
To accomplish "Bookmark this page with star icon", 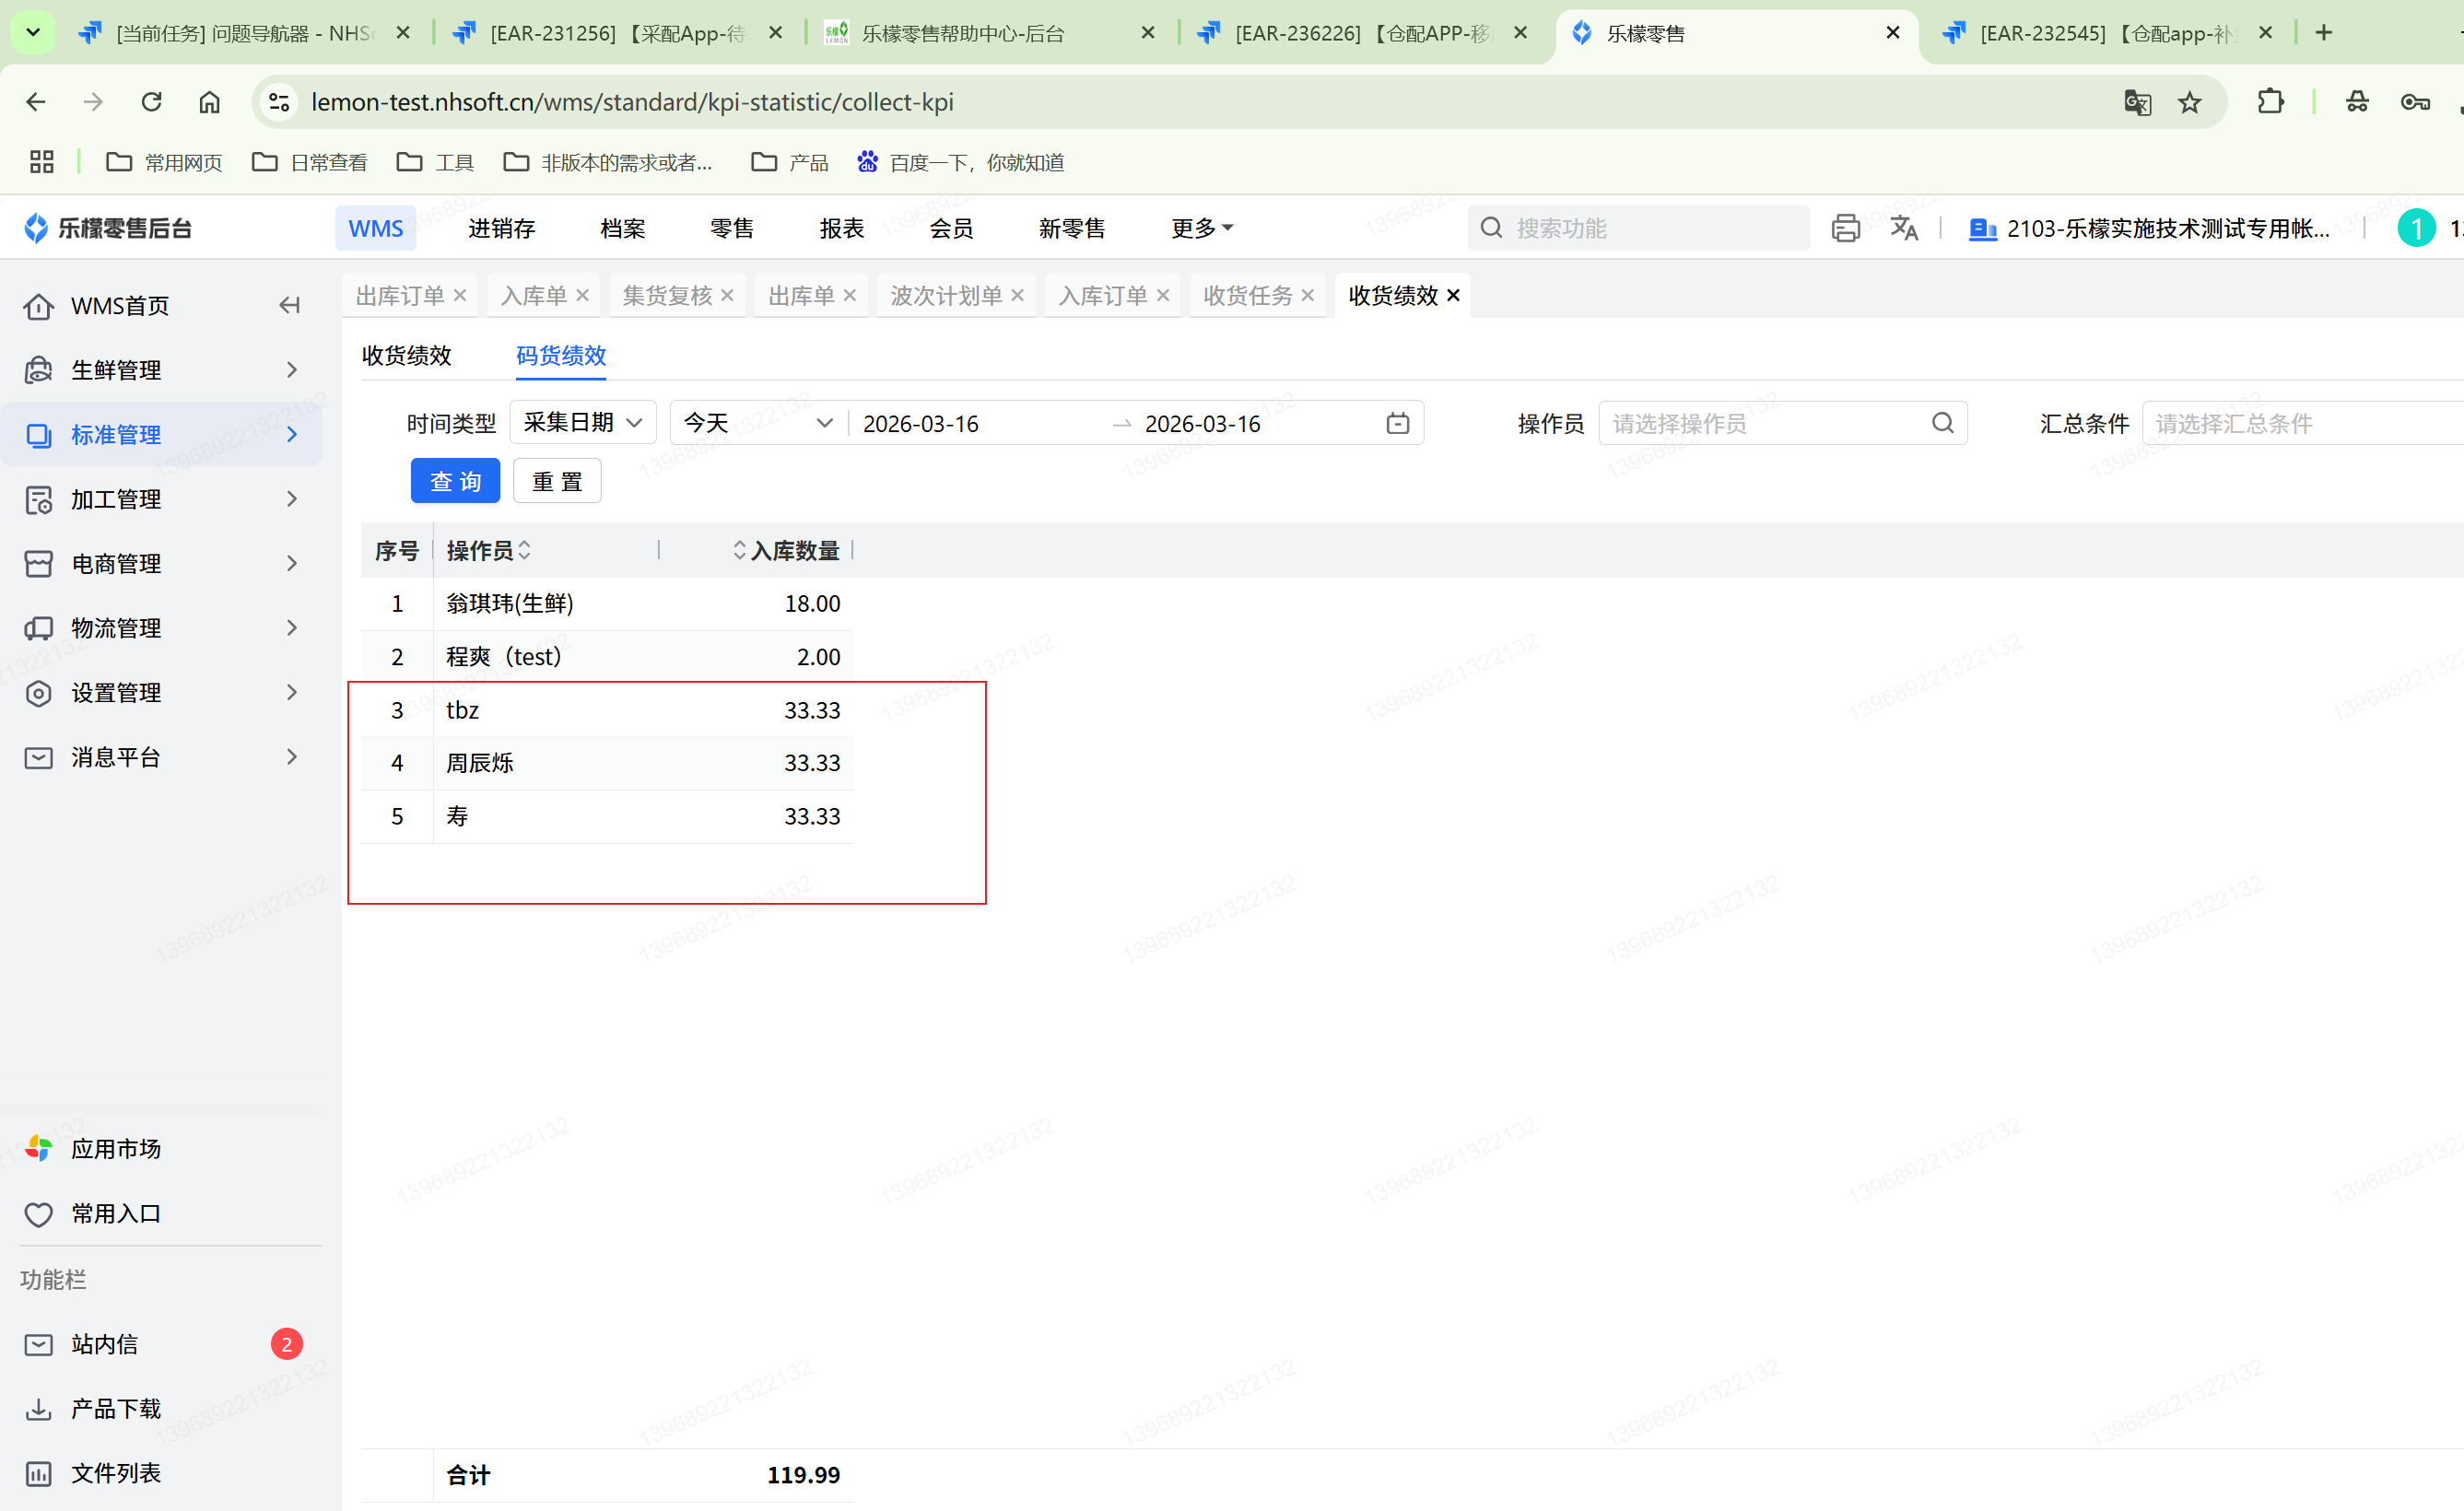I will 2189,102.
